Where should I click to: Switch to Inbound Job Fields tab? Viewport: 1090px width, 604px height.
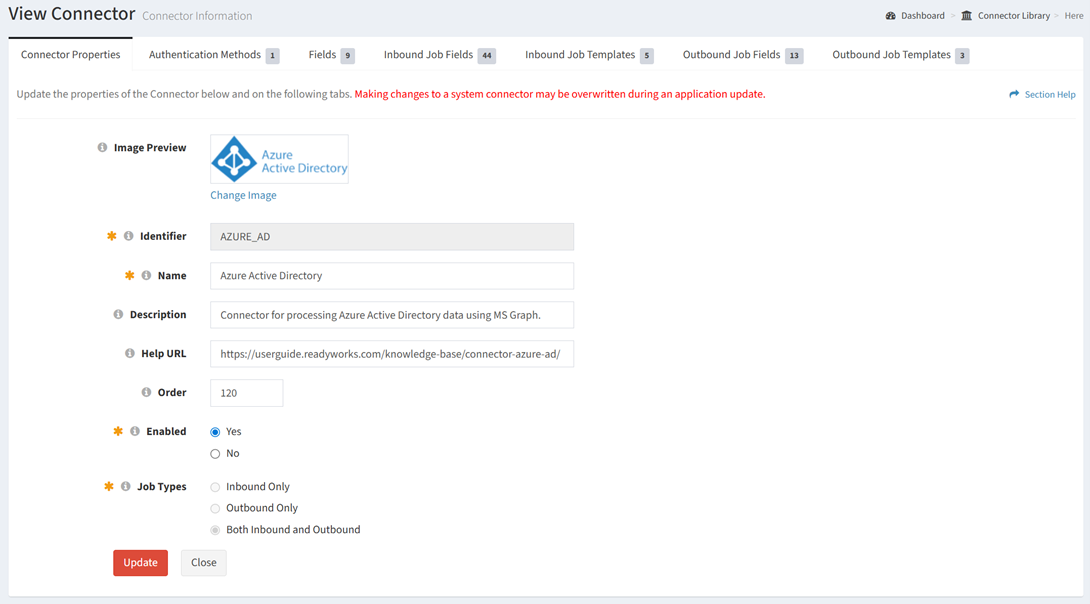438,55
